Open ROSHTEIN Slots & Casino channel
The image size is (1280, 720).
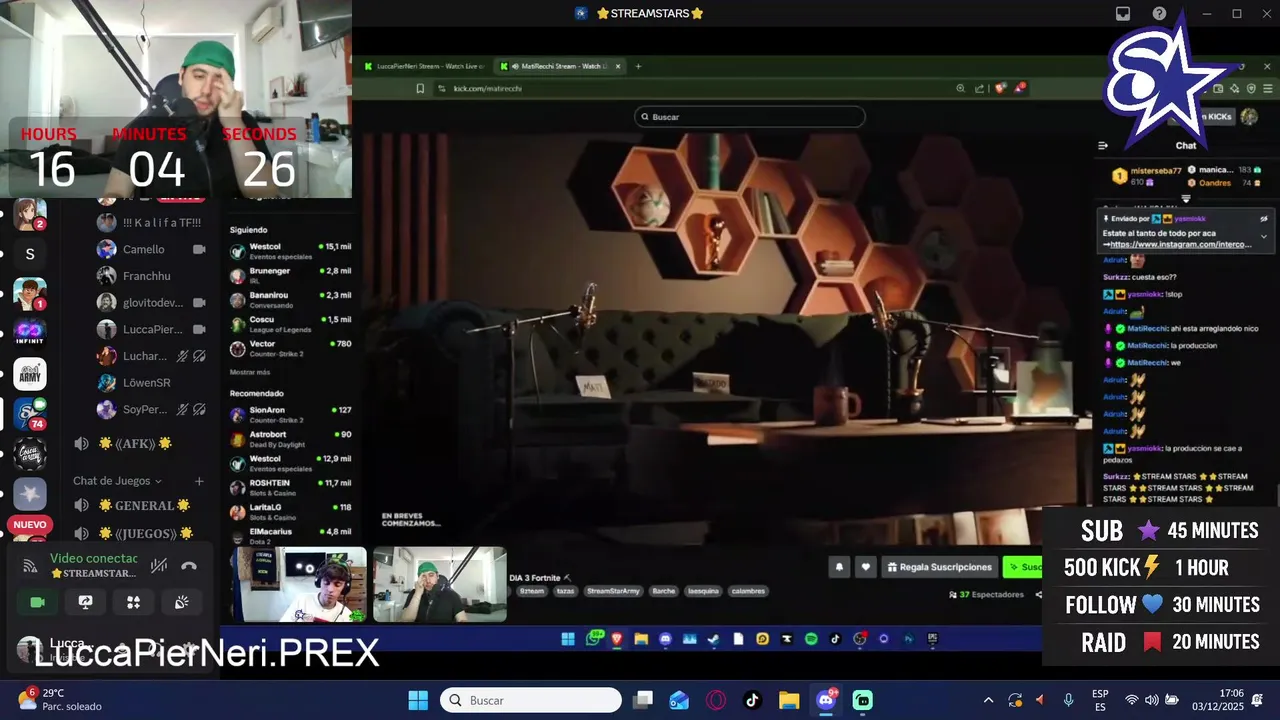(291, 487)
